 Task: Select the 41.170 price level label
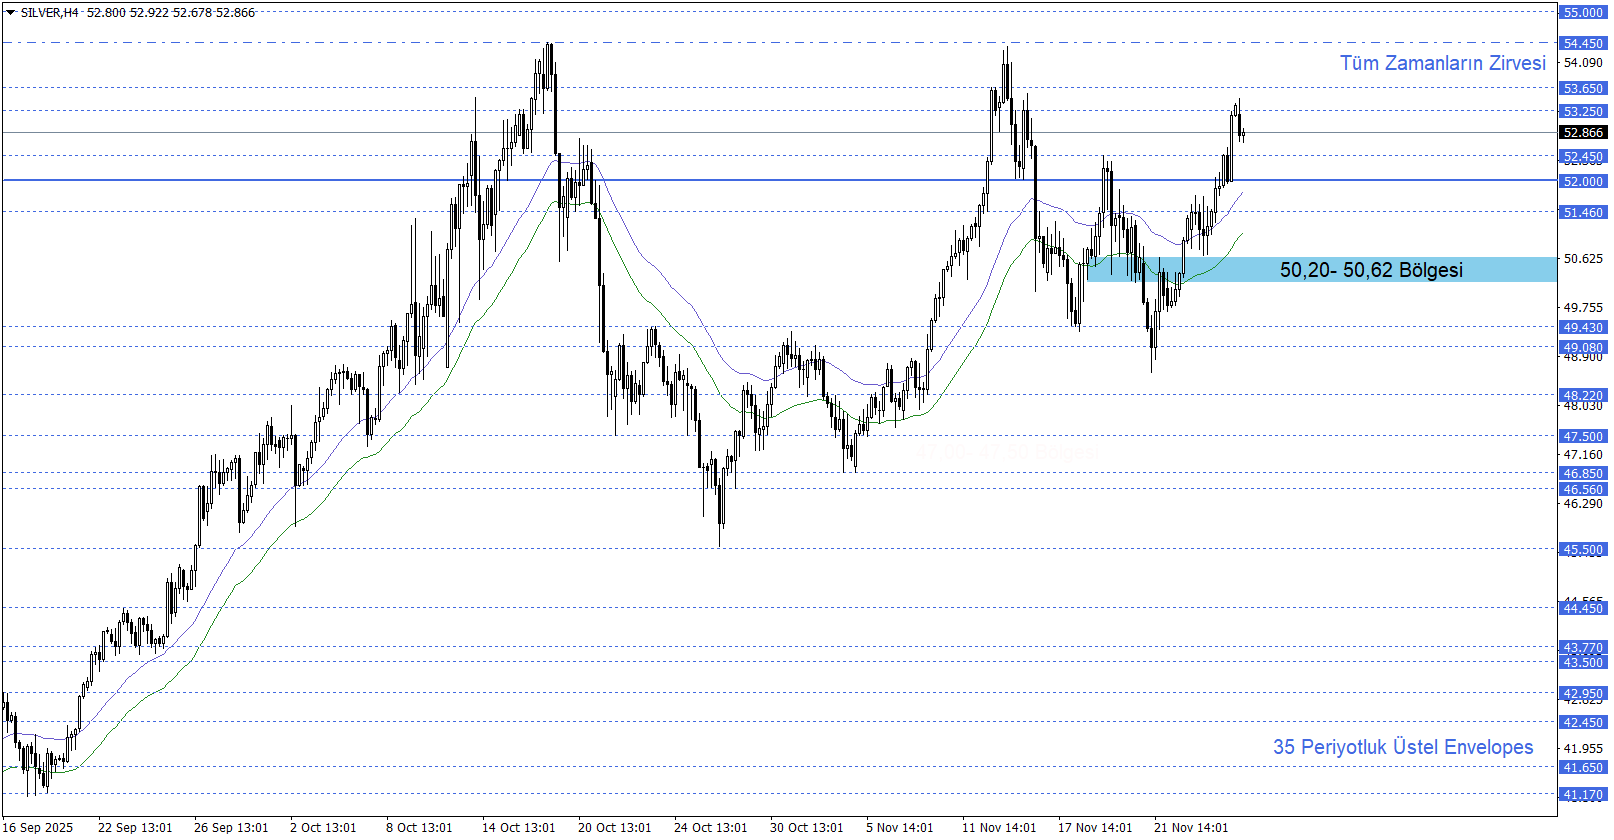click(1583, 795)
